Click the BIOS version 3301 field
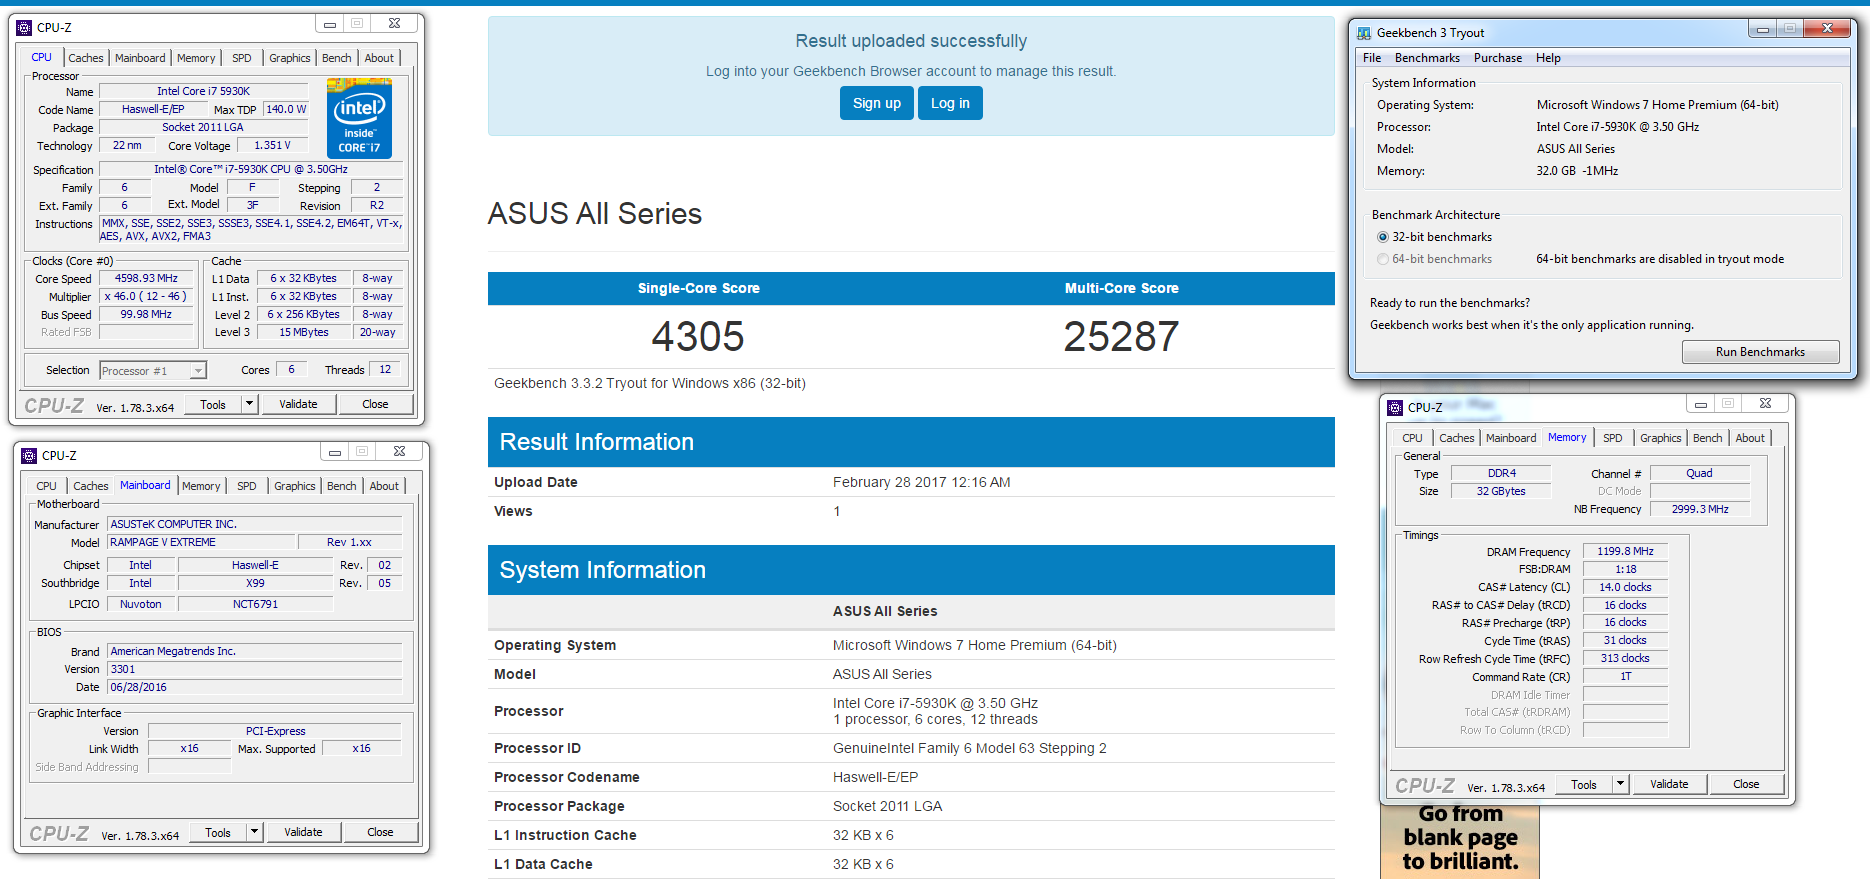This screenshot has width=1870, height=879. (255, 669)
